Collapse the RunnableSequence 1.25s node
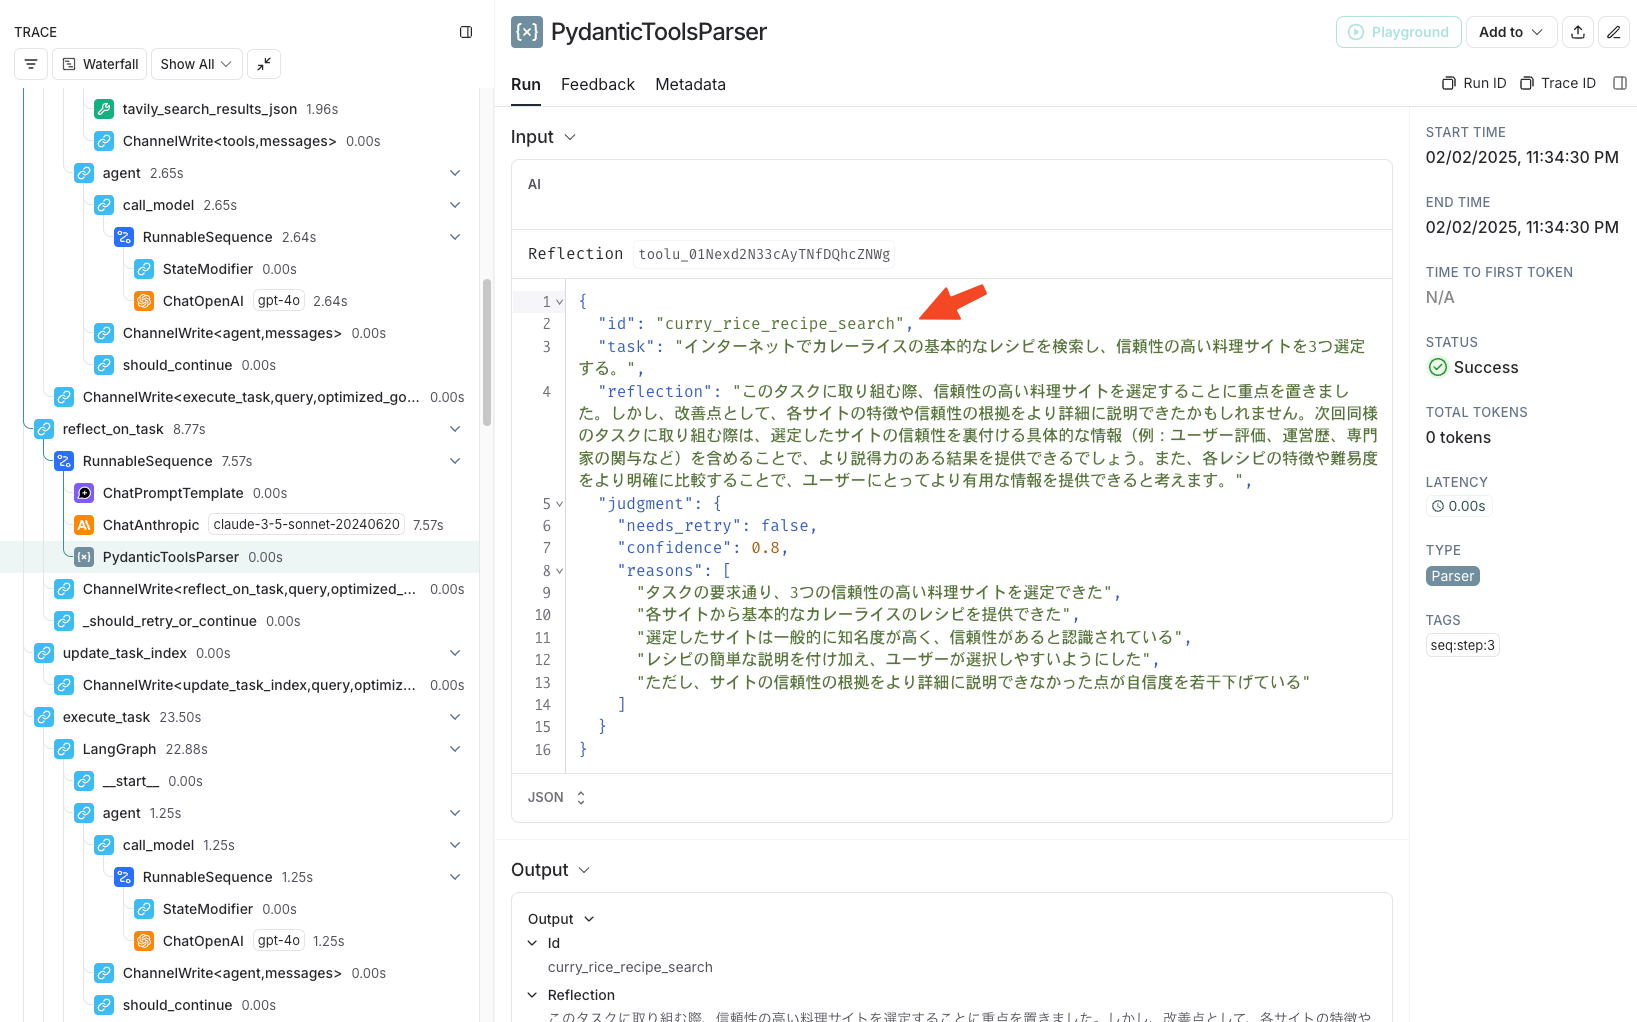The image size is (1637, 1022). (x=455, y=877)
